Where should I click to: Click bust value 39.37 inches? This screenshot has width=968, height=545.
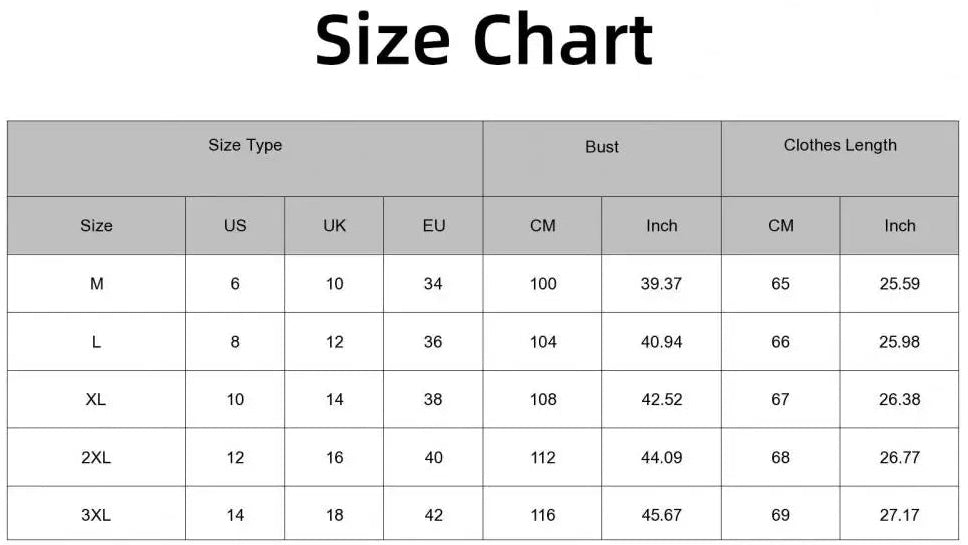(x=661, y=284)
